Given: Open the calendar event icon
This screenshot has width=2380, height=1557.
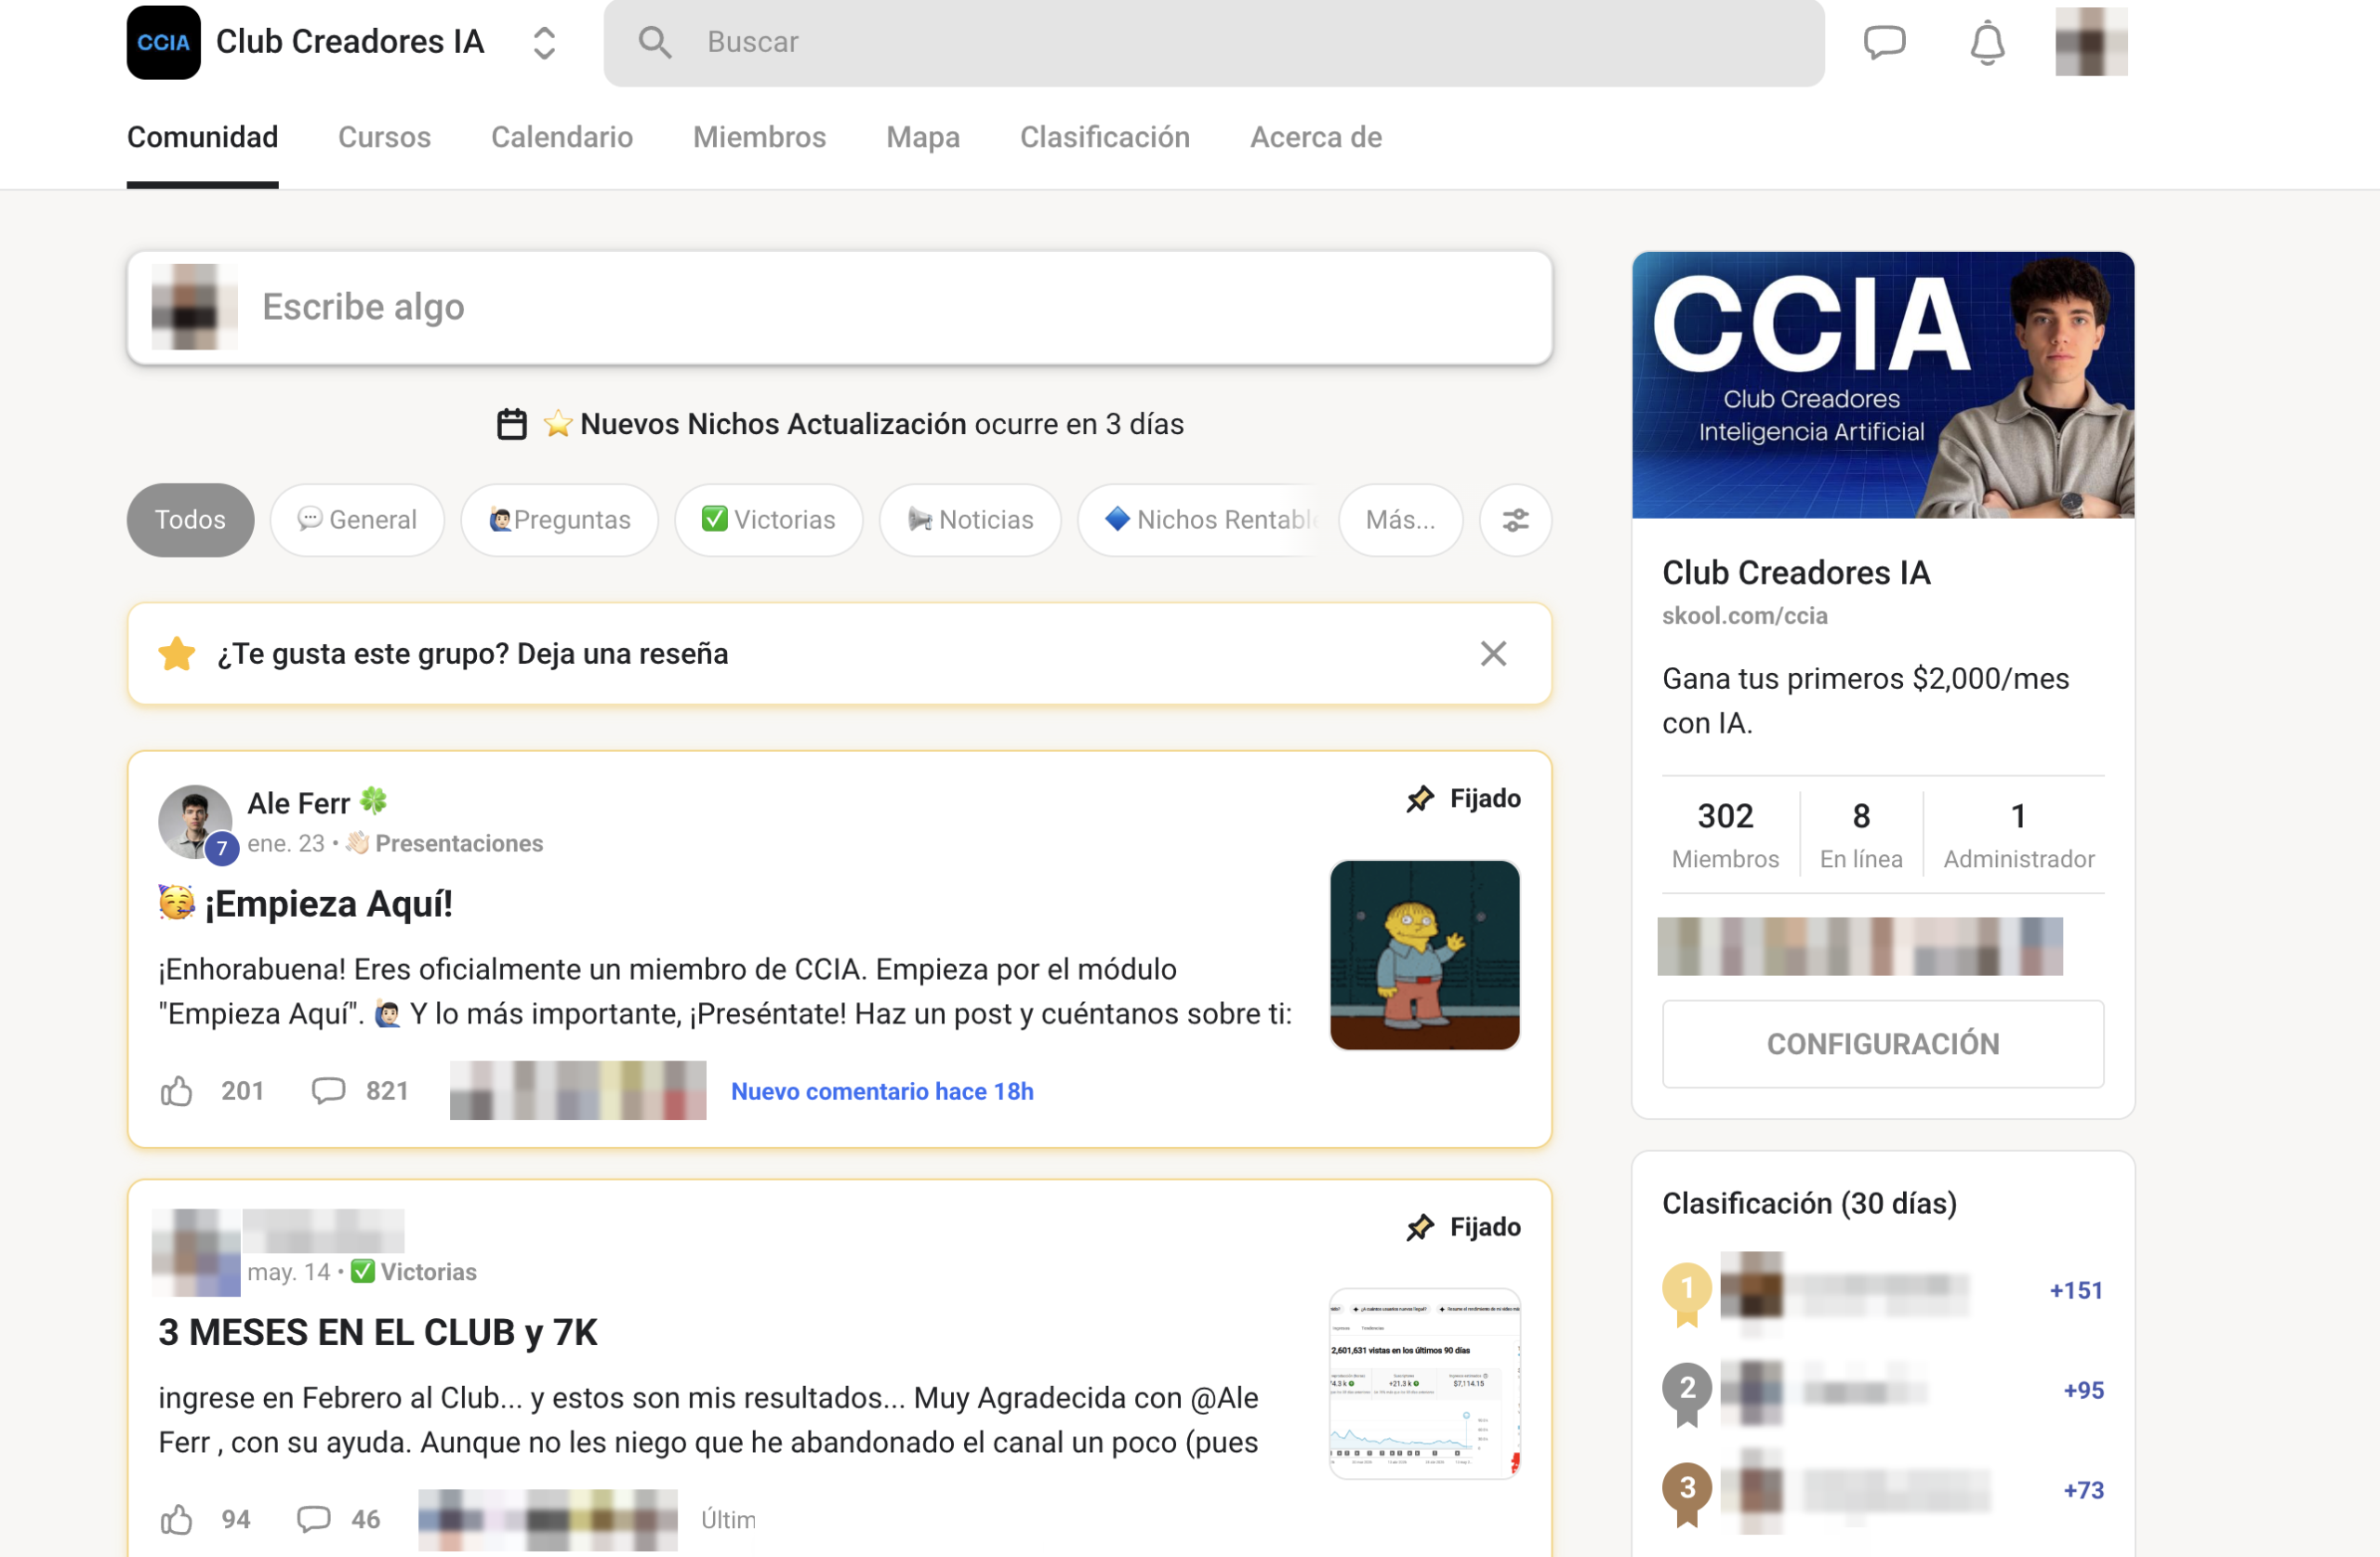Looking at the screenshot, I should coord(512,424).
